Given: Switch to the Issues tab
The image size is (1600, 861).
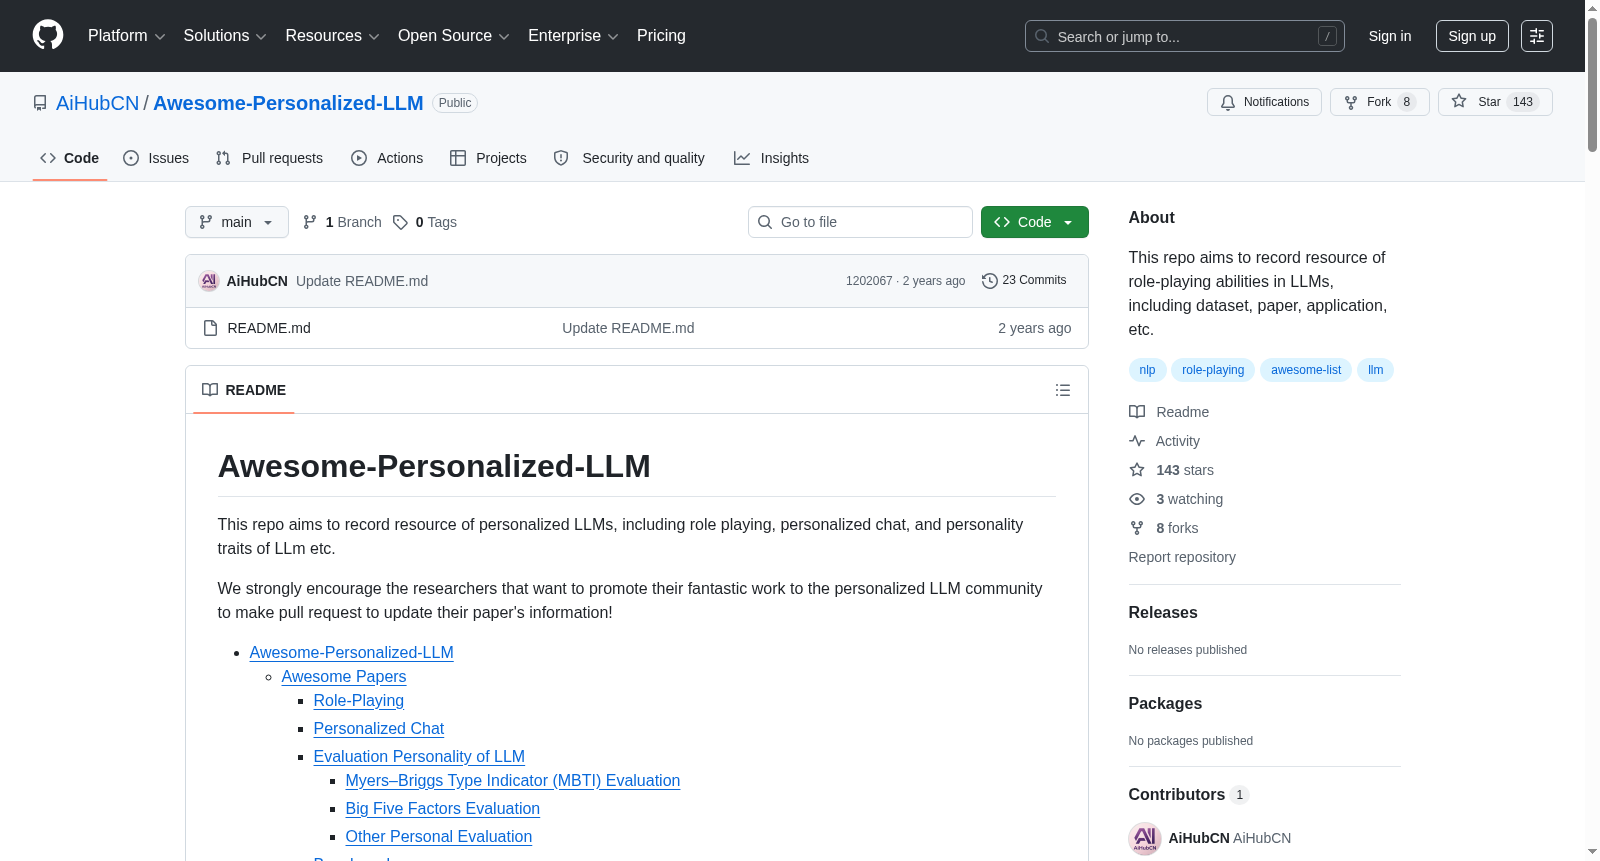Looking at the screenshot, I should click(156, 158).
